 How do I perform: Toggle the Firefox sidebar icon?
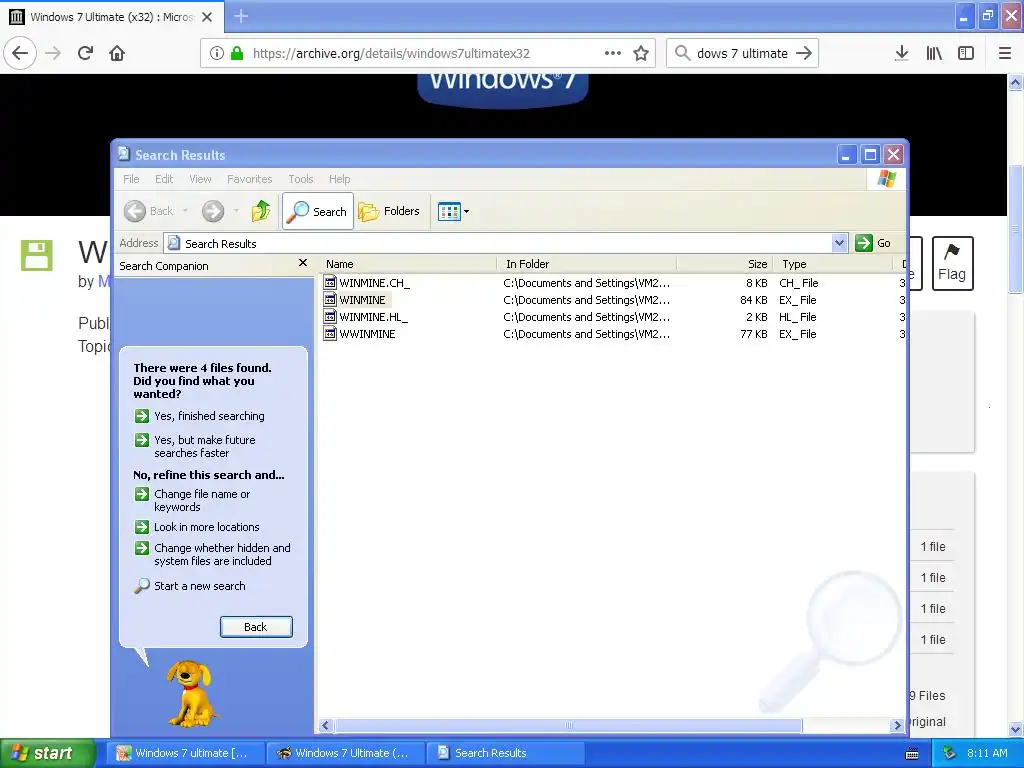(x=966, y=53)
